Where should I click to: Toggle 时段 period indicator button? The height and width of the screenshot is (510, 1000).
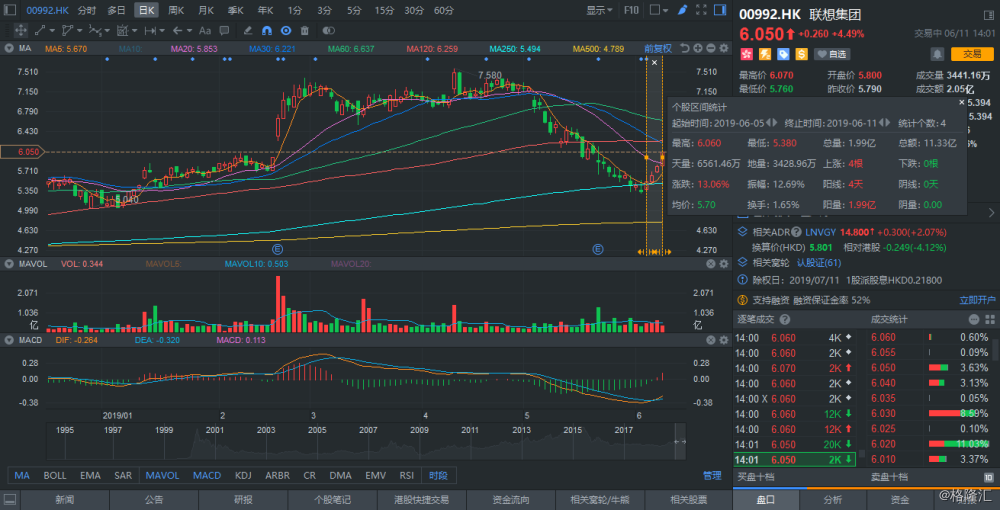pyautogui.click(x=438, y=476)
